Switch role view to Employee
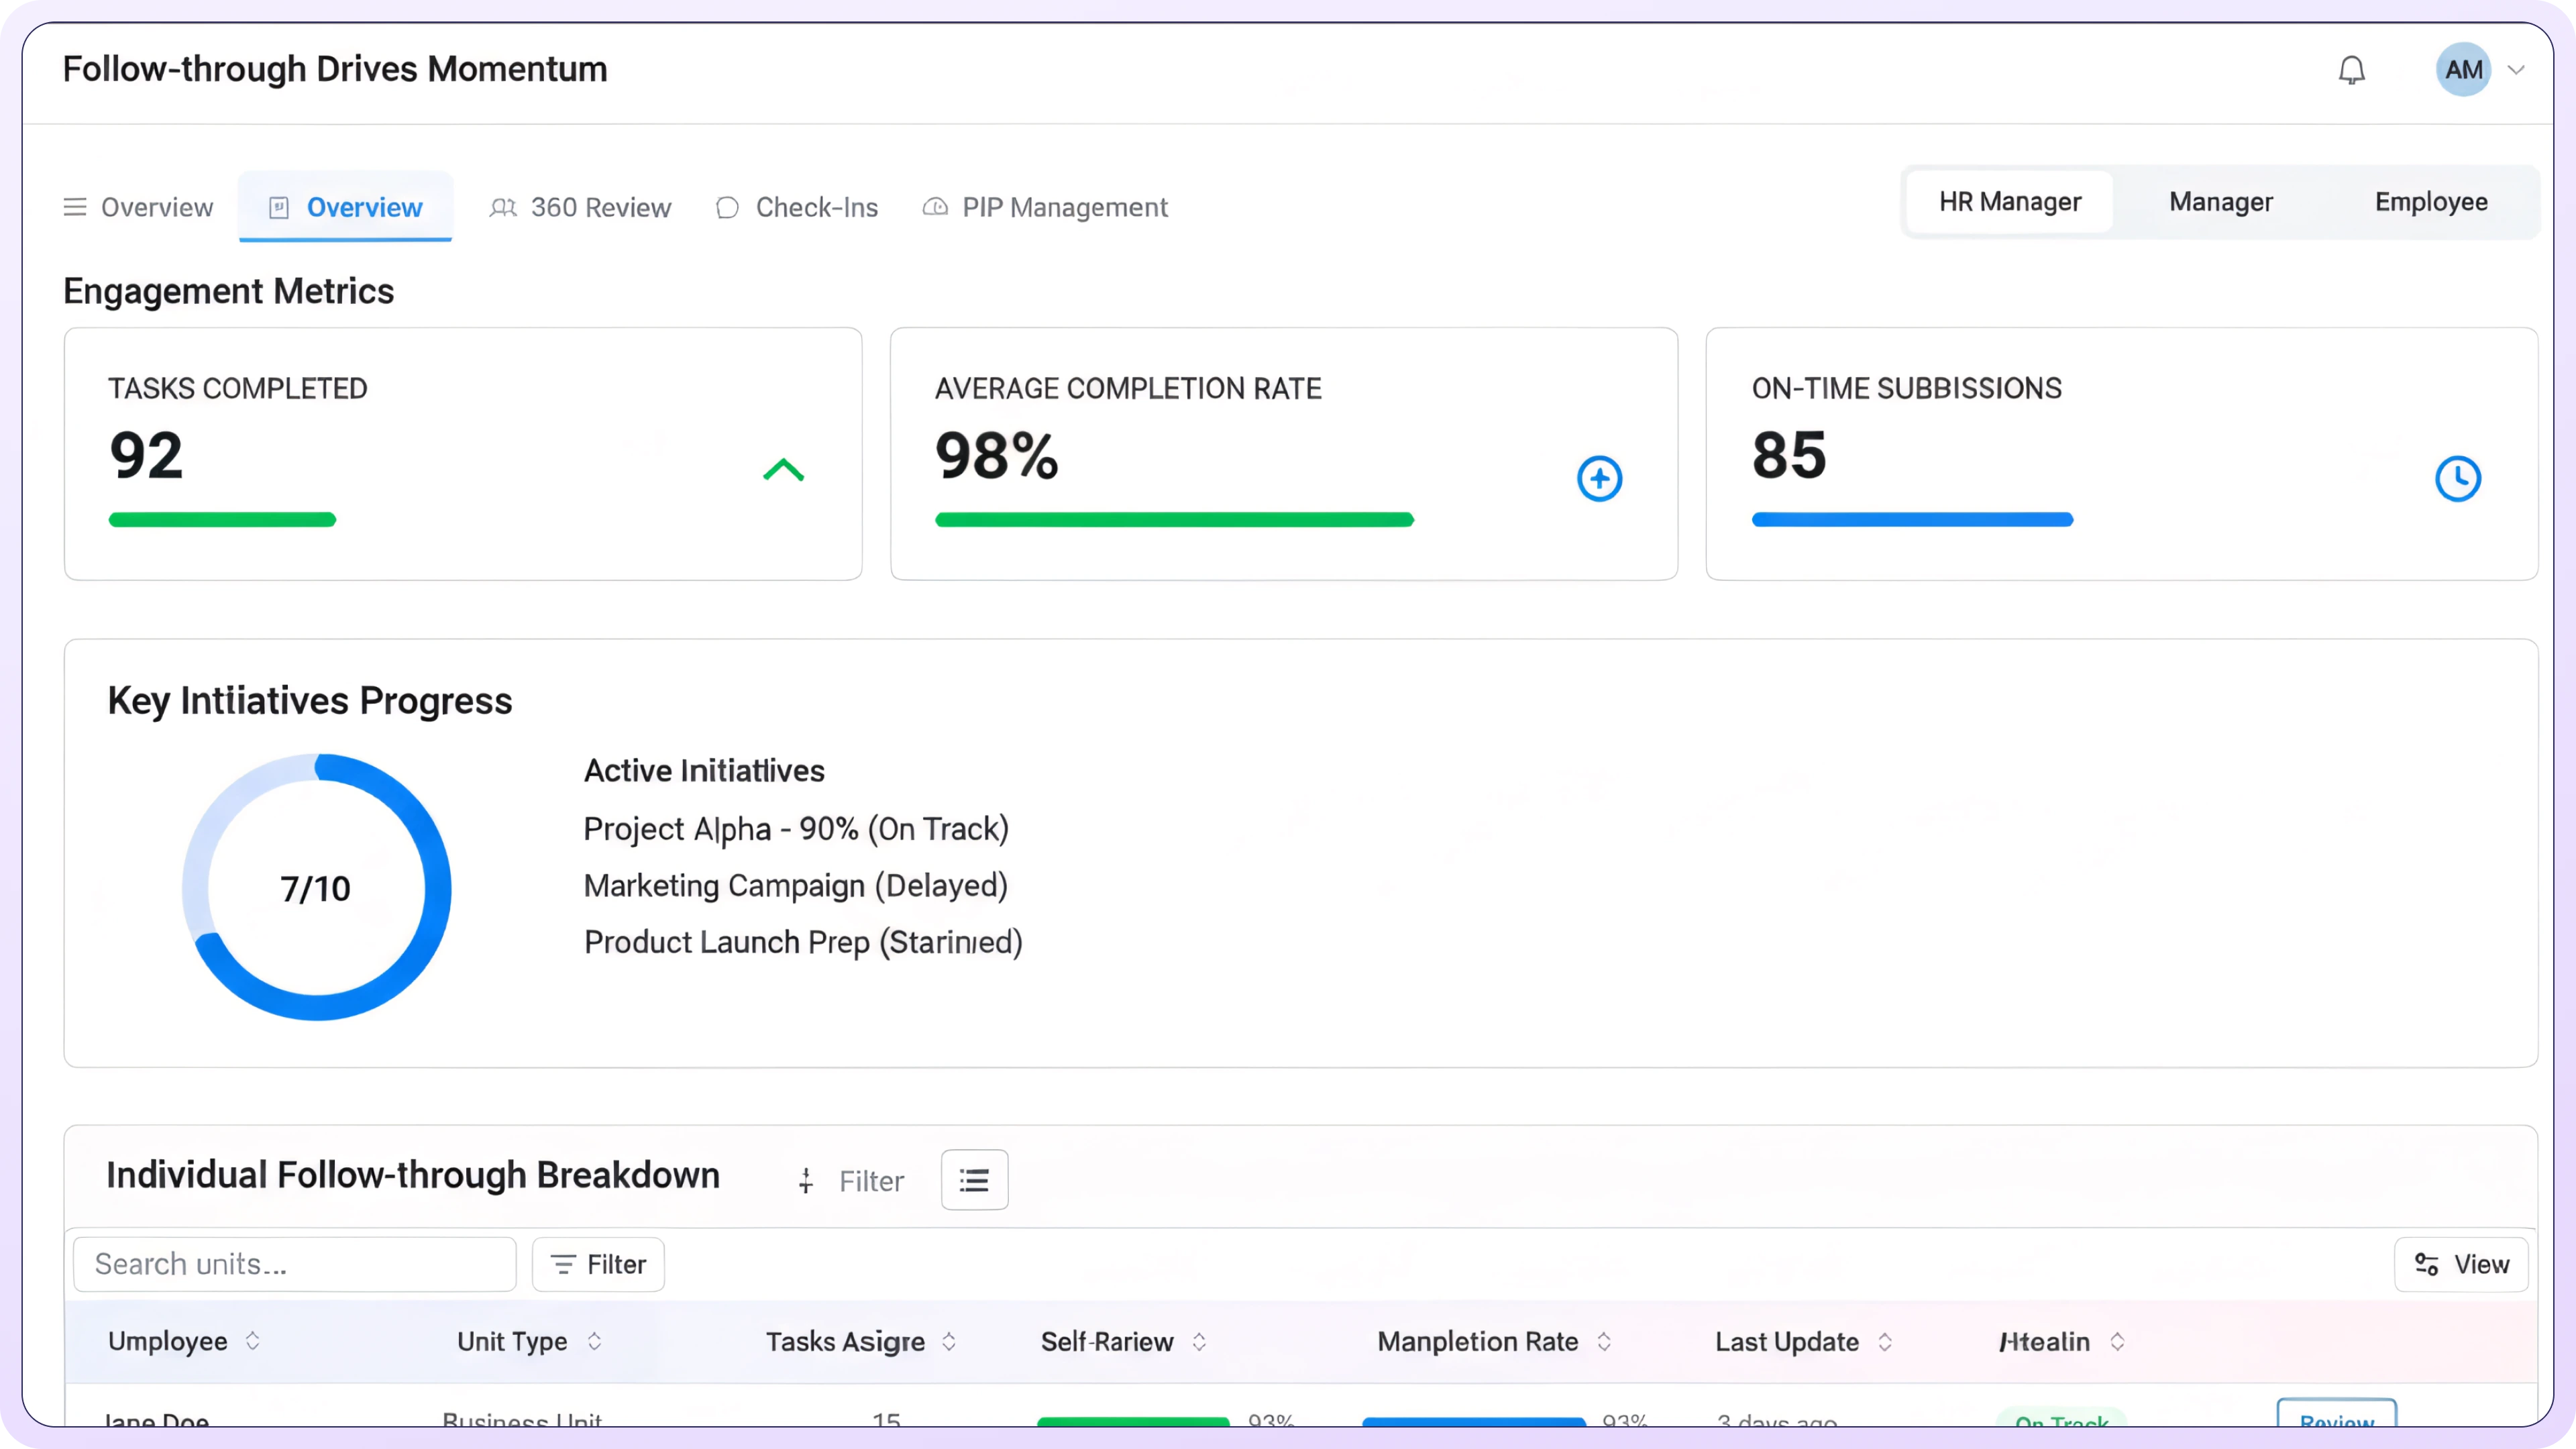Screen dimensions: 2576x1449 pyautogui.click(x=2430, y=202)
